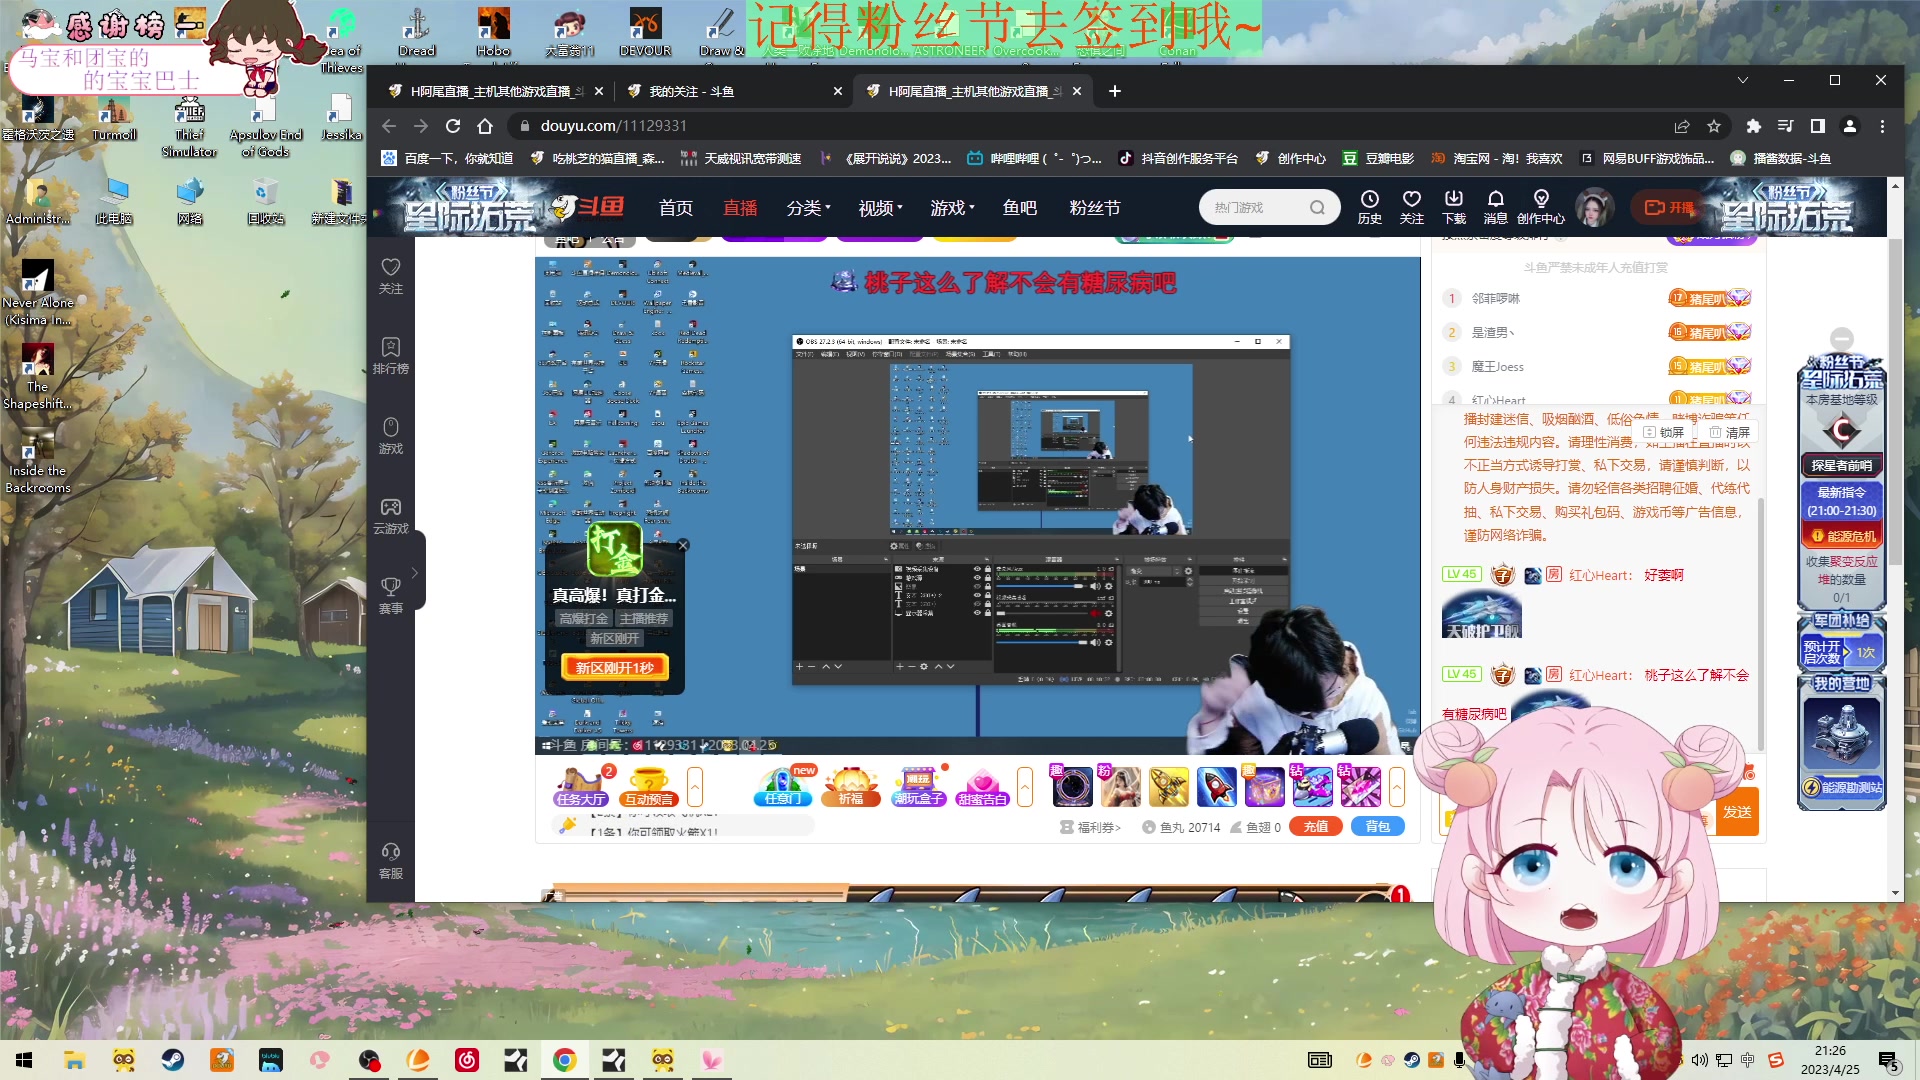Open the 任务大厅 icon below the player
The width and height of the screenshot is (1920, 1080).
[582, 787]
